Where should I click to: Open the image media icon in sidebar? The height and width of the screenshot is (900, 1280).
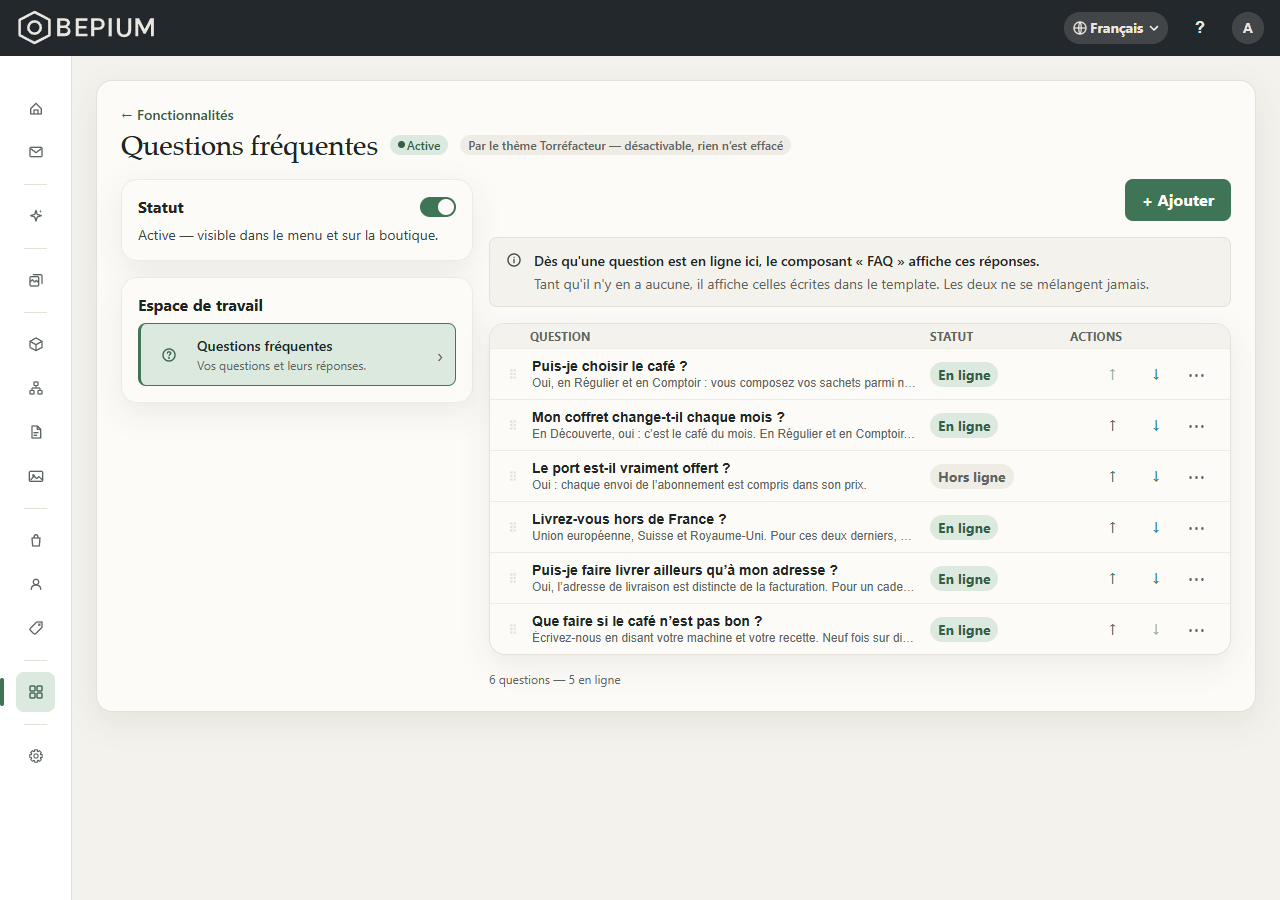pyautogui.click(x=36, y=476)
